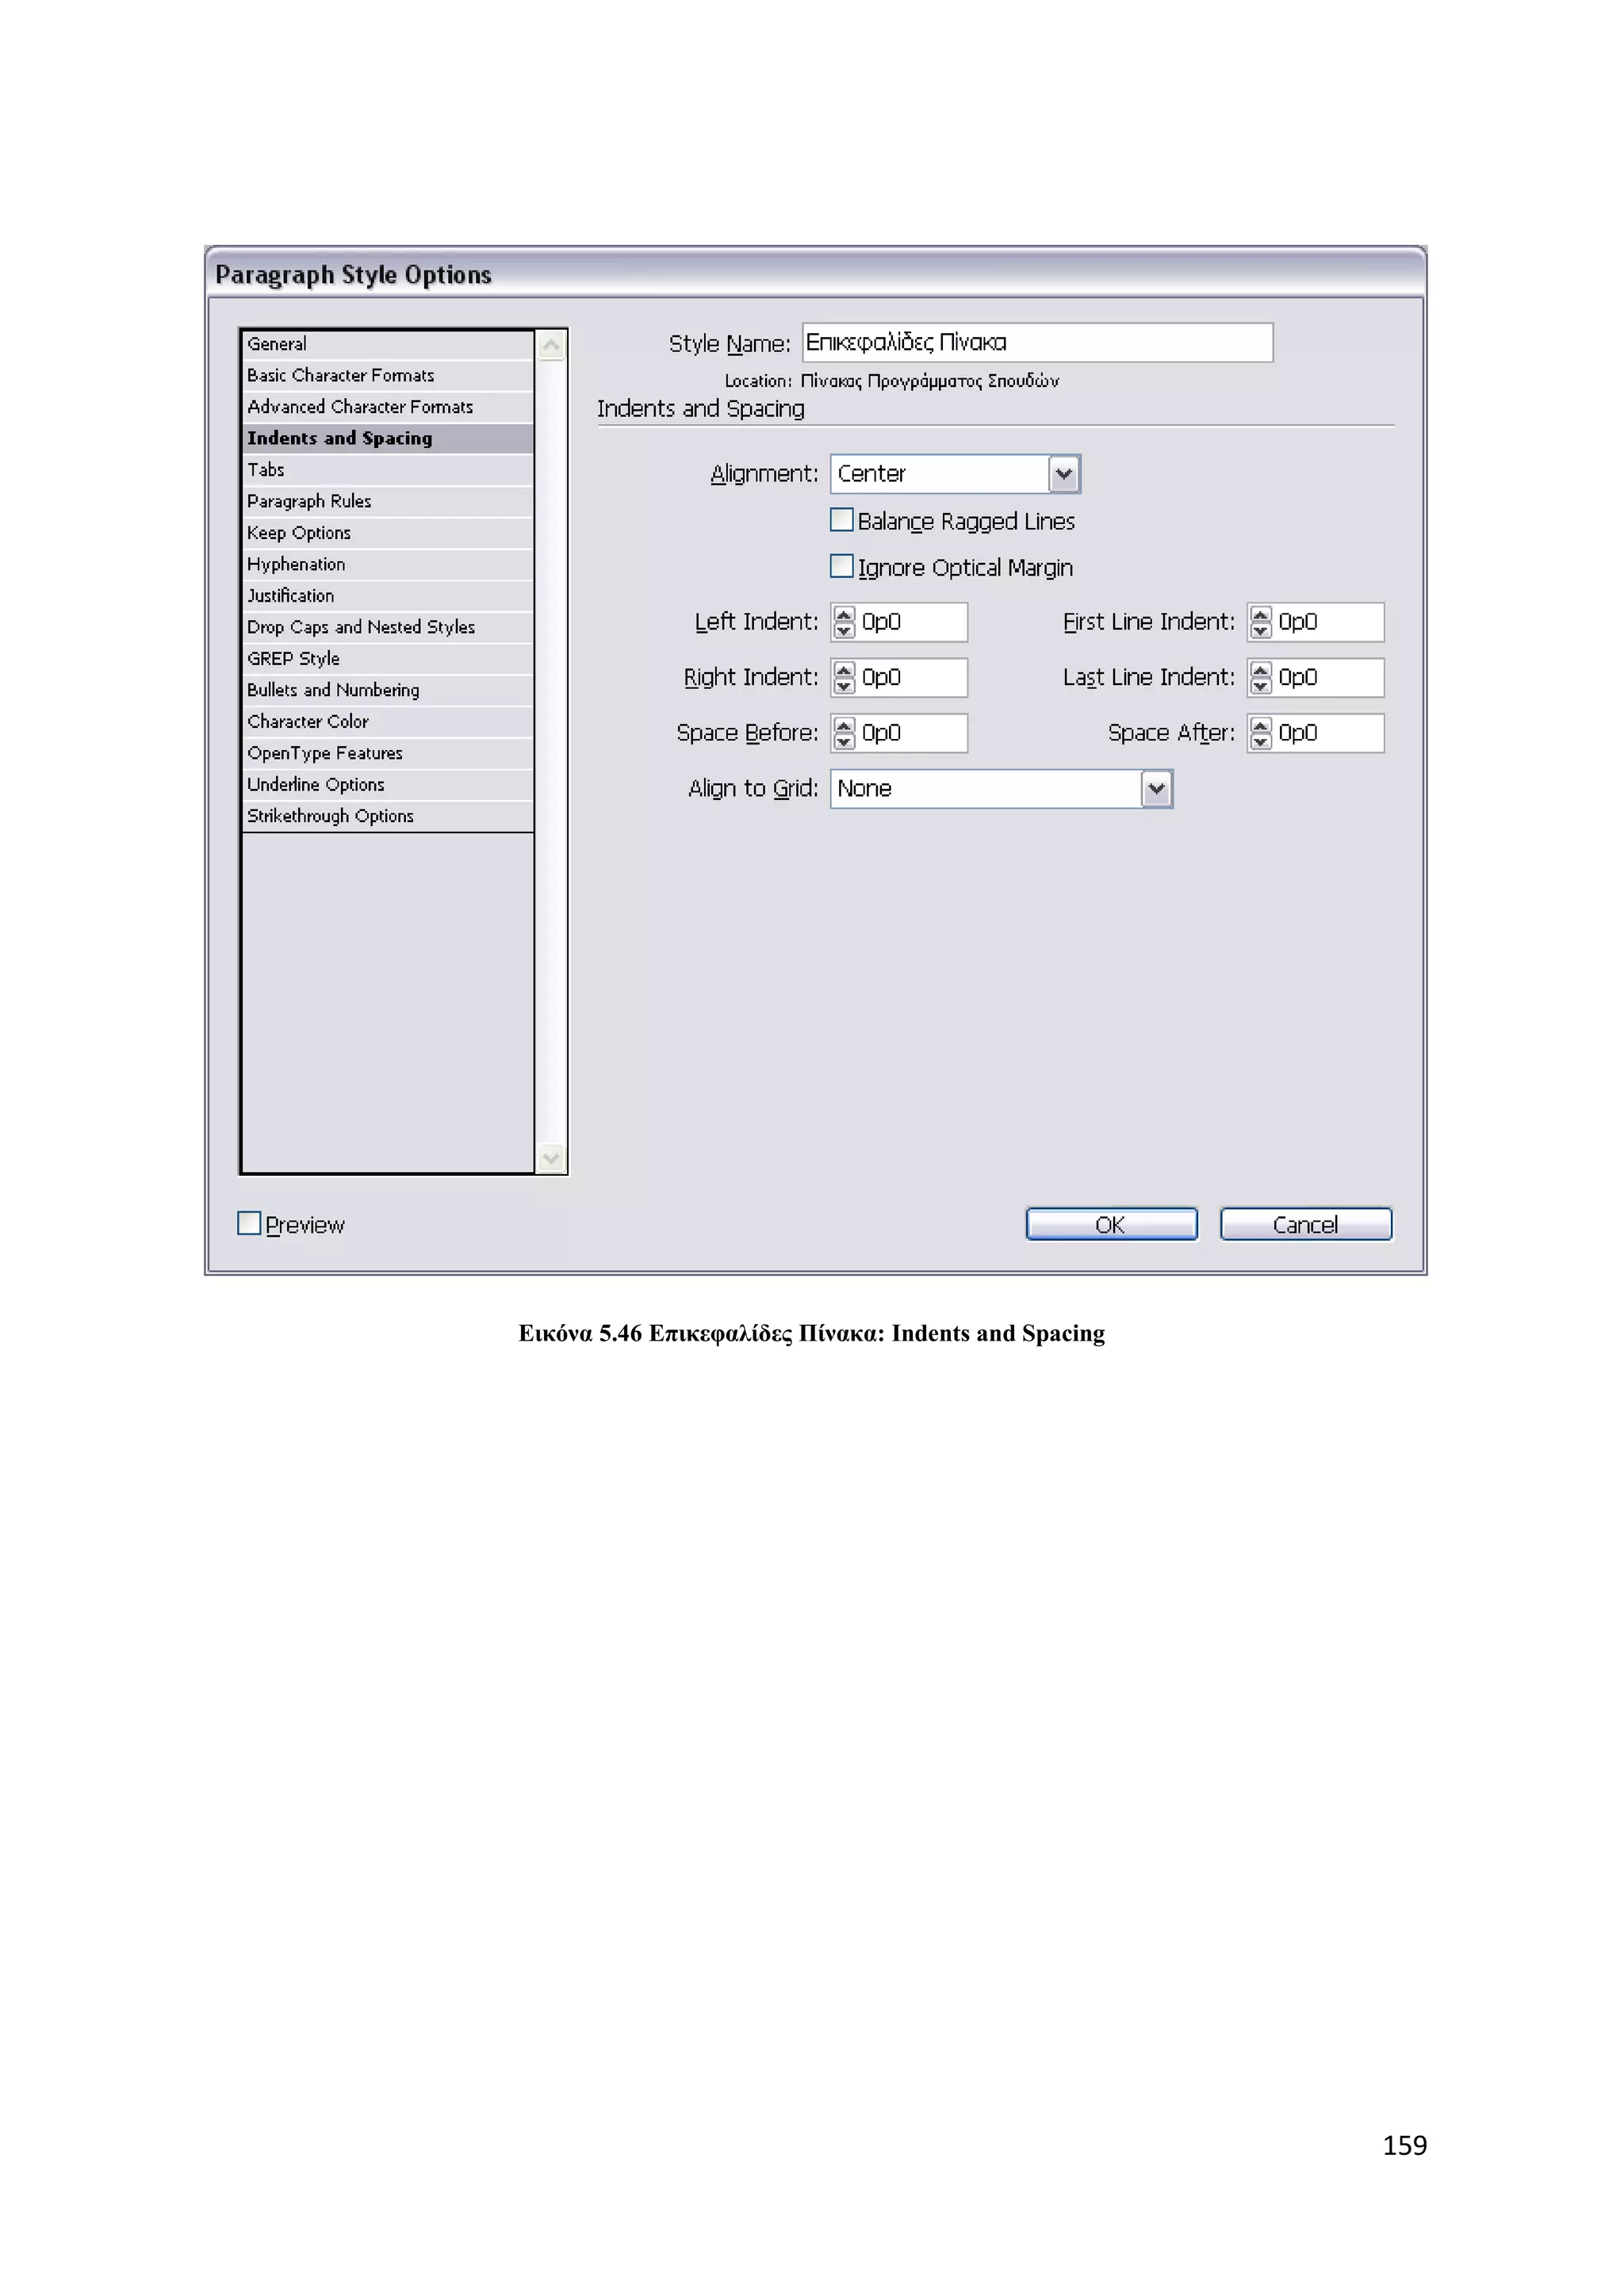Enable Balance Ragged Lines checkbox
Viewport: 1624px width, 2296px height.
(x=842, y=520)
